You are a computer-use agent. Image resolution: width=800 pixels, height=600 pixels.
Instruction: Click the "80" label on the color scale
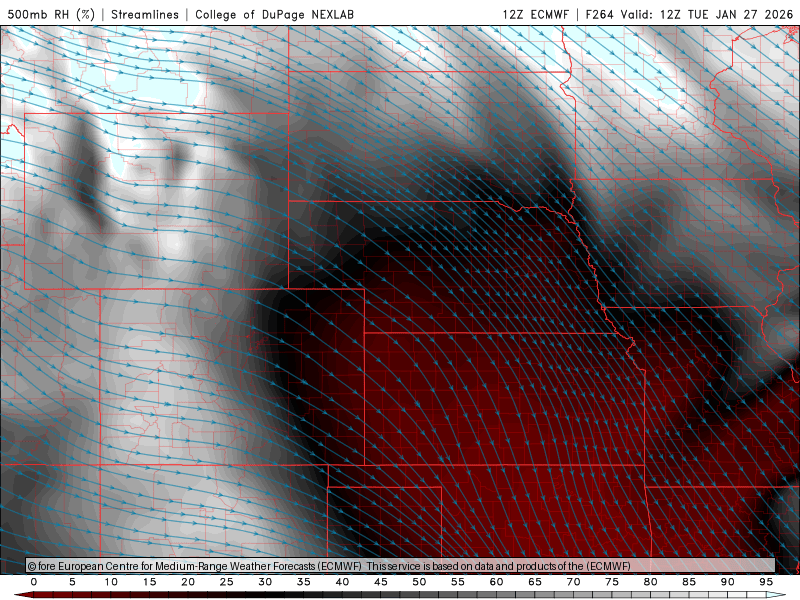651,582
